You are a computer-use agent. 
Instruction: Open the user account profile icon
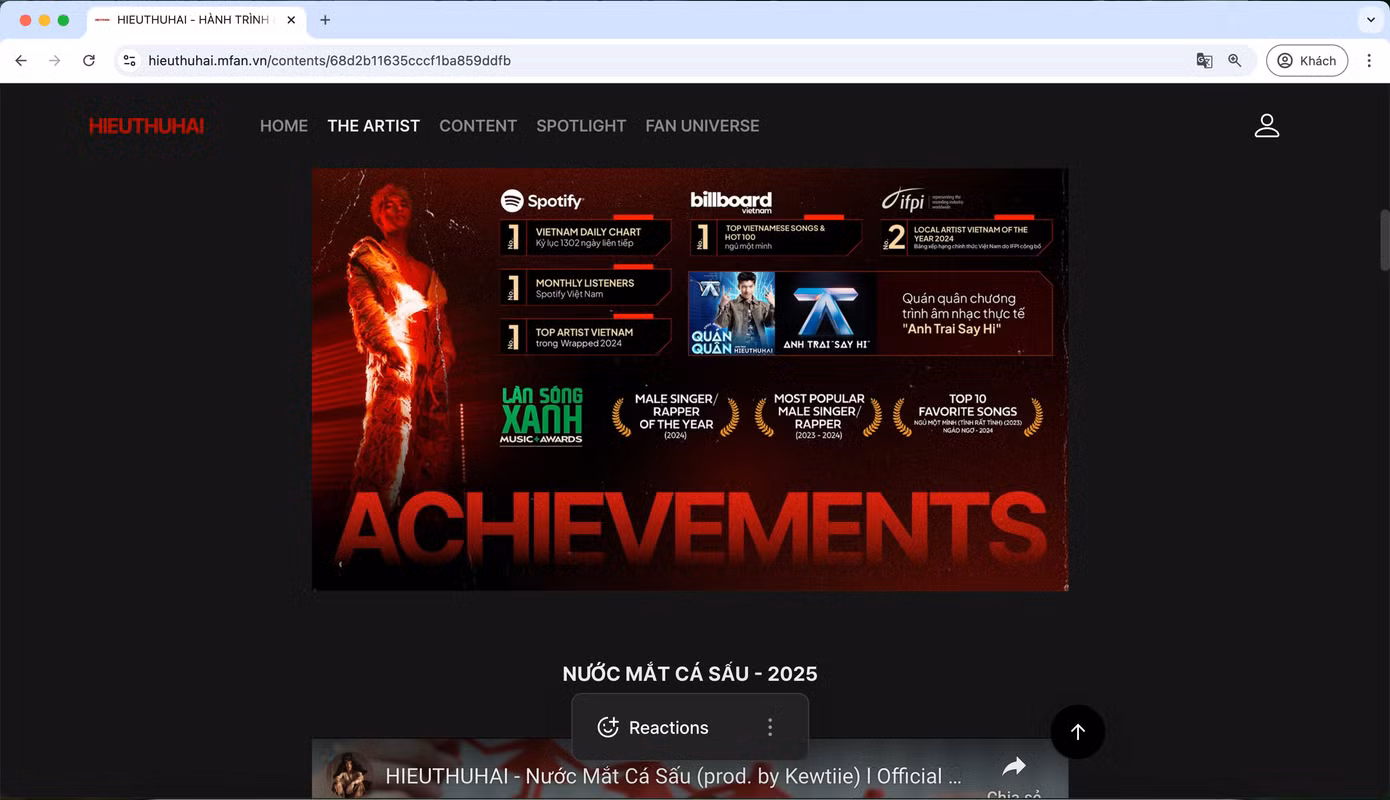[1267, 126]
